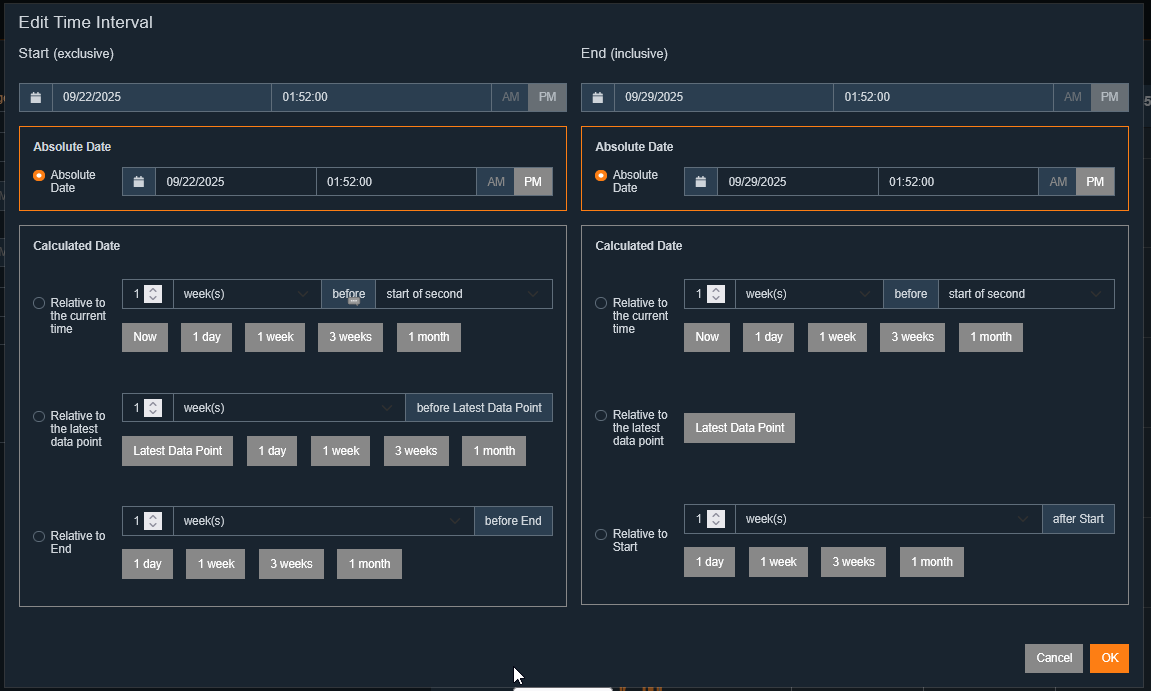Click stepper arrows for End Relative to Start count
Screen dimensions: 1151x691
pyautogui.click(x=715, y=519)
